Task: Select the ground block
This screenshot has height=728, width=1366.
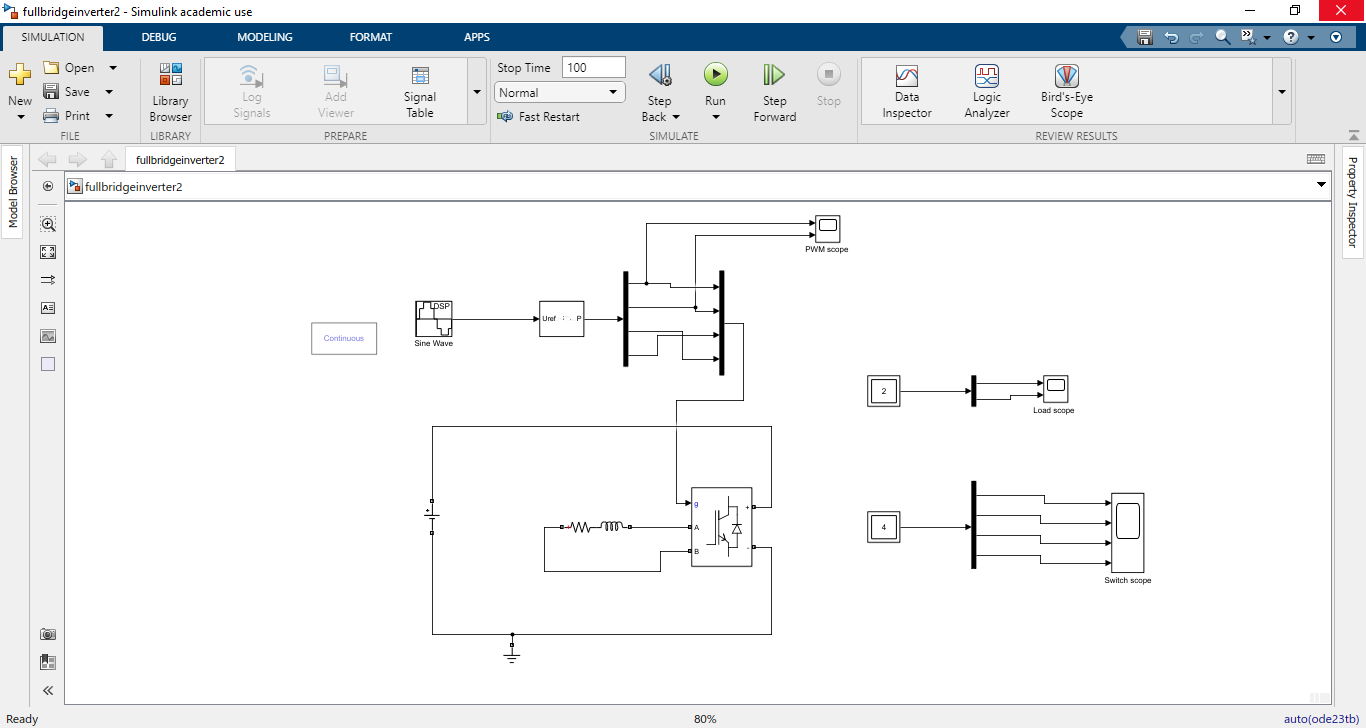Action: click(512, 651)
